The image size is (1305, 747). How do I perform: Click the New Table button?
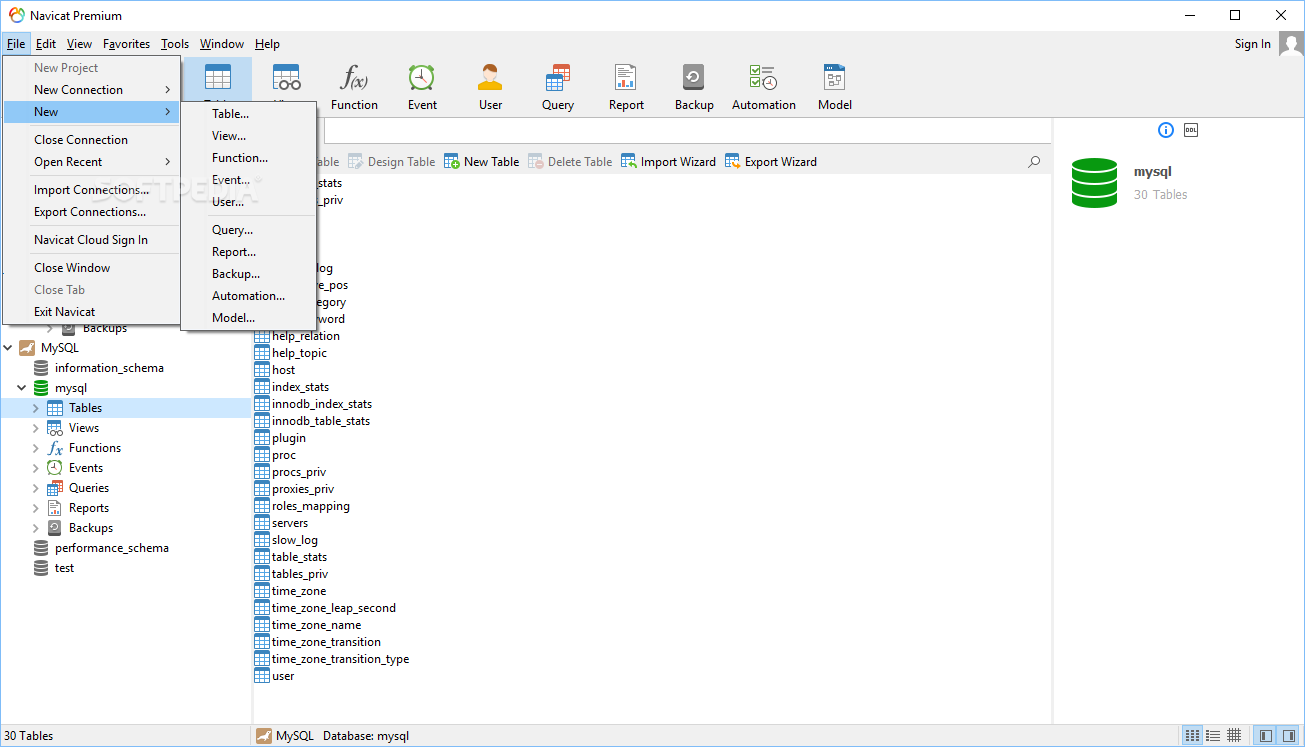482,161
